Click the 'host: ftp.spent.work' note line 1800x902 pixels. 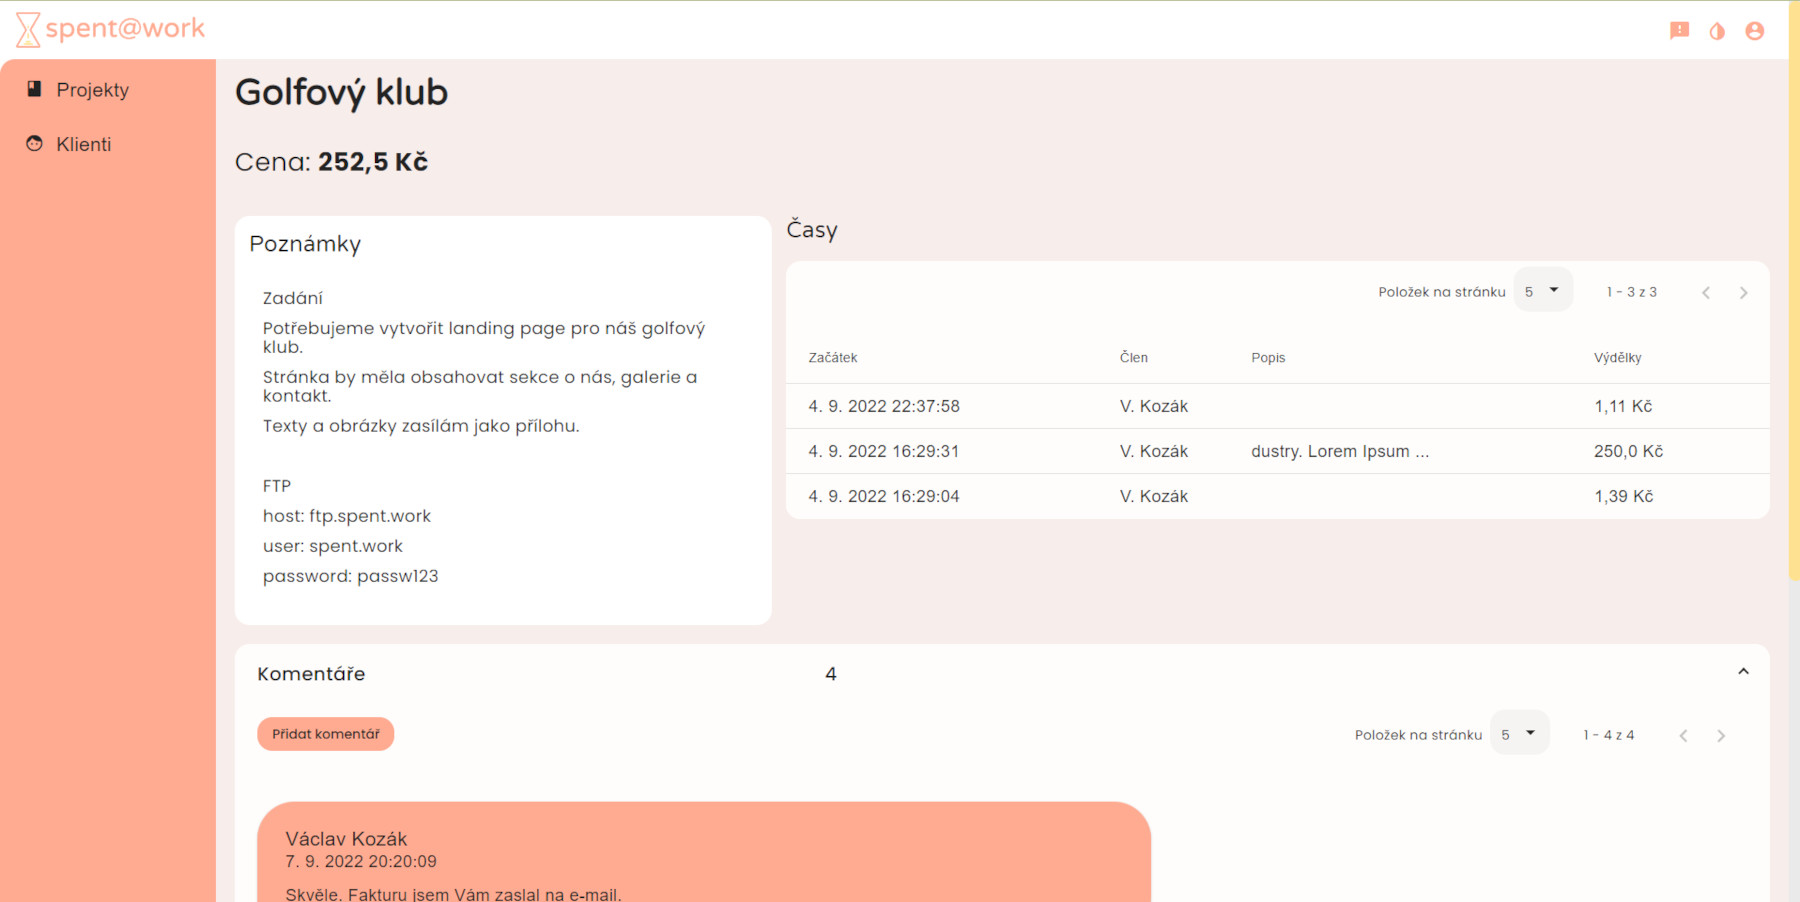pyautogui.click(x=347, y=516)
